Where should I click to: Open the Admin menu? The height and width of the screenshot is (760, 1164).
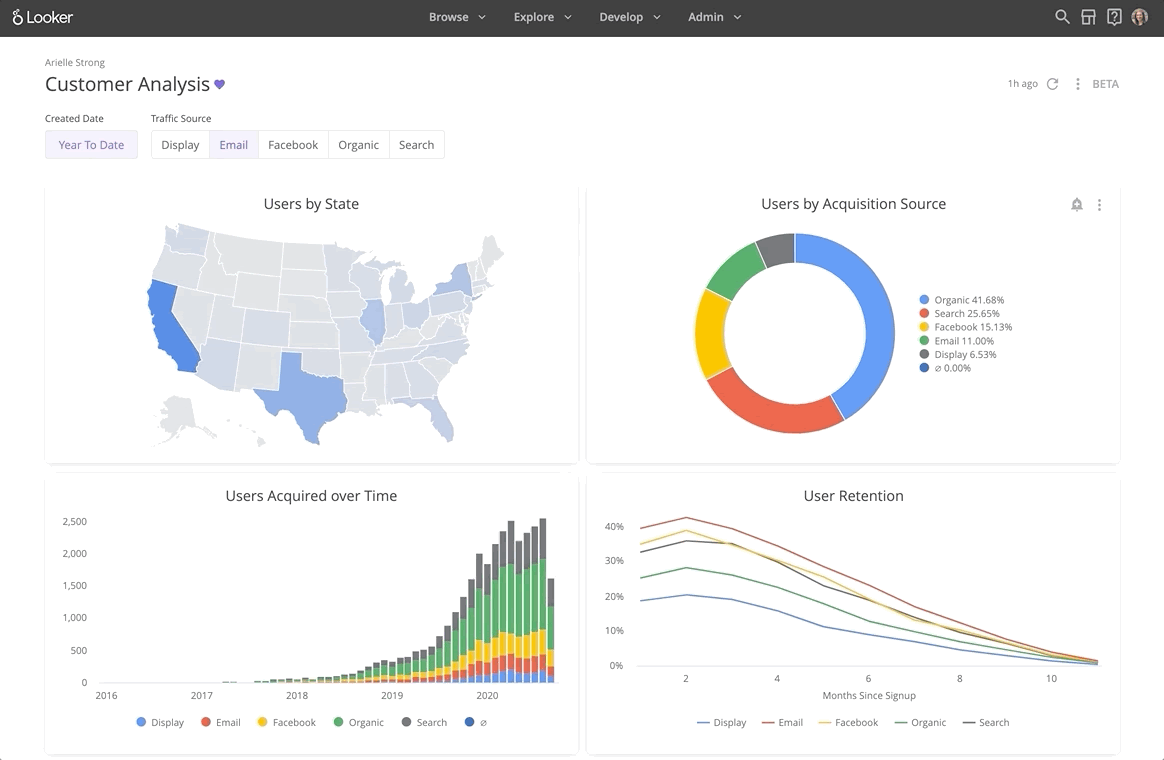(x=714, y=17)
